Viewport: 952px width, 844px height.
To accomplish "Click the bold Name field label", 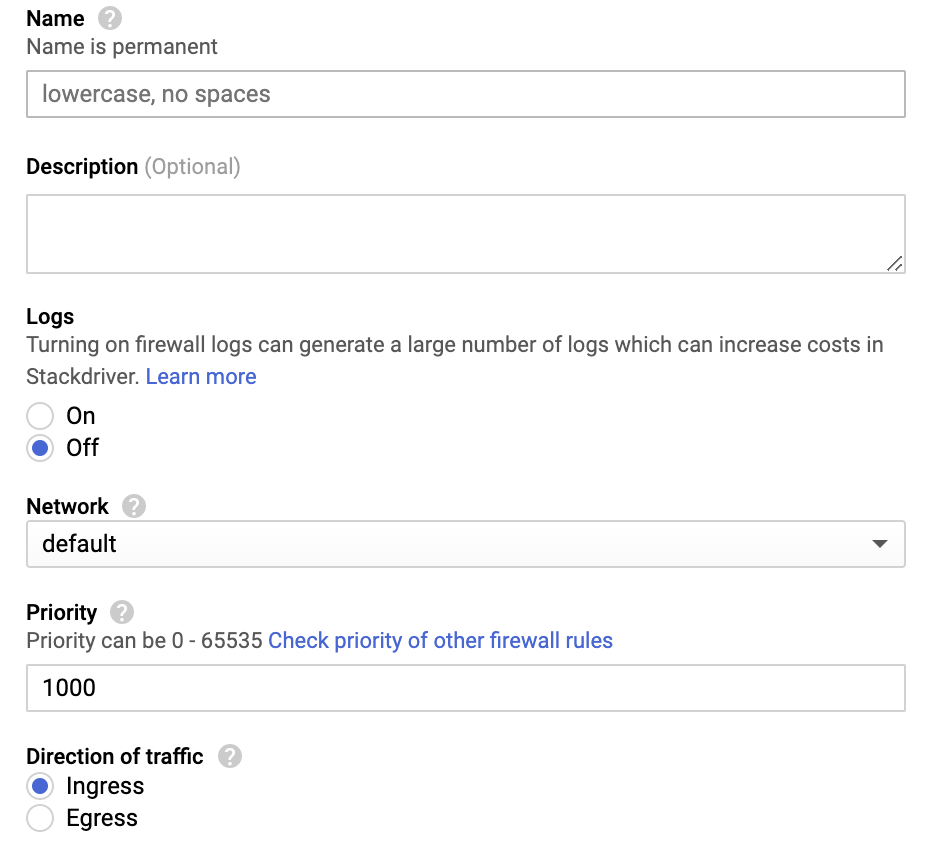I will (55, 19).
